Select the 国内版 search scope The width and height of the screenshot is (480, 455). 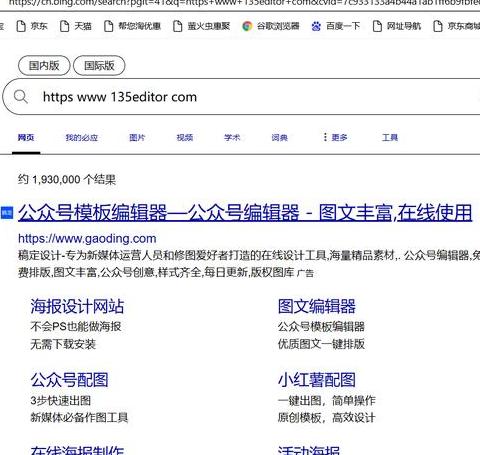click(x=44, y=65)
